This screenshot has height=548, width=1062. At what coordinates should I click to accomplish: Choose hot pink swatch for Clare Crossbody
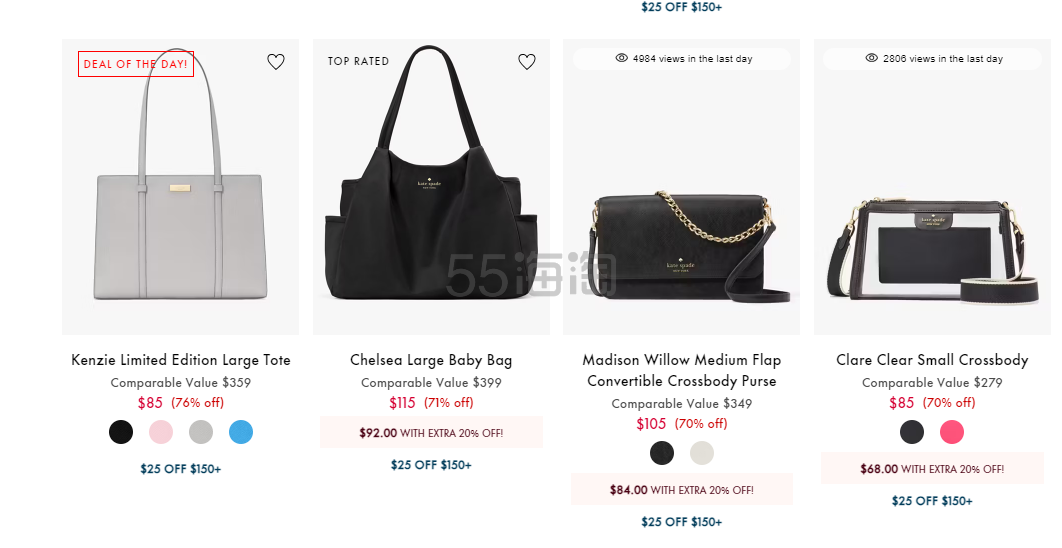pos(952,431)
